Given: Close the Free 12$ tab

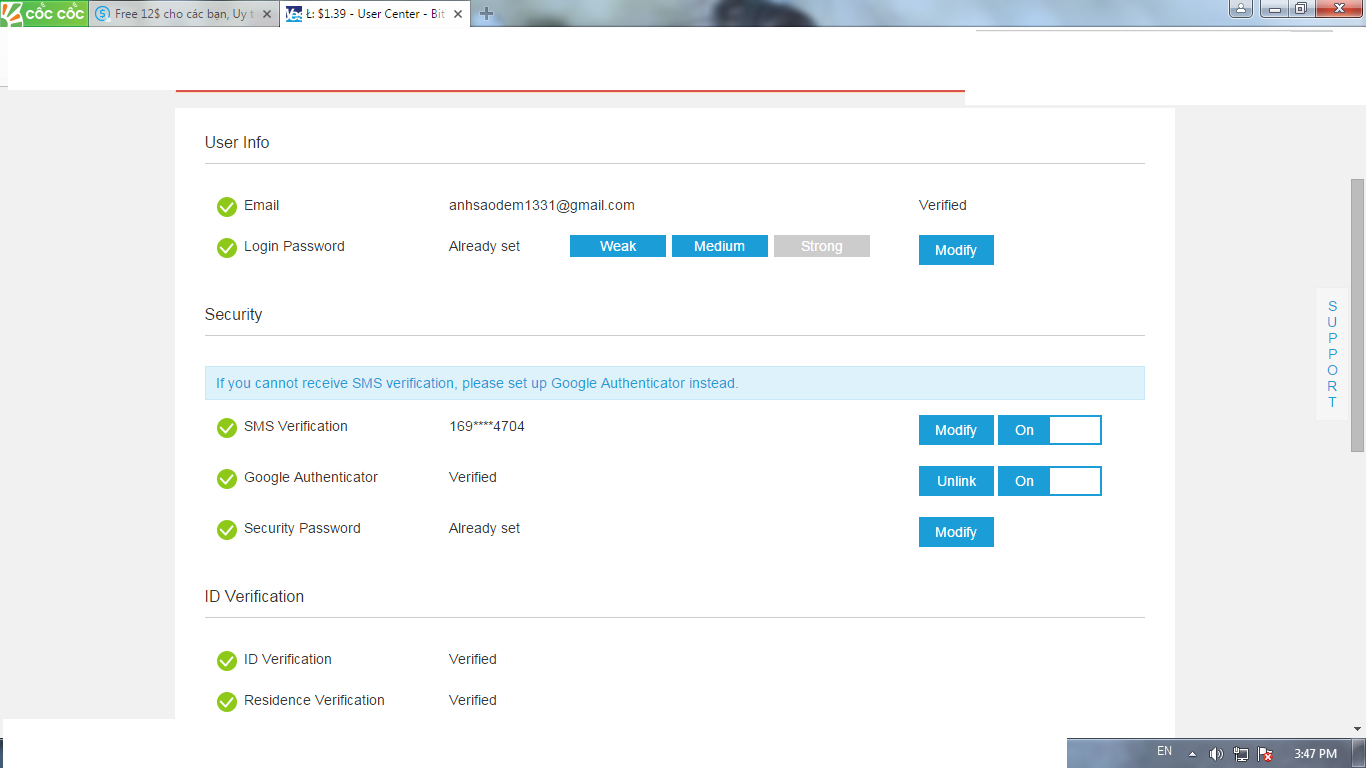Looking at the screenshot, I should [x=266, y=15].
